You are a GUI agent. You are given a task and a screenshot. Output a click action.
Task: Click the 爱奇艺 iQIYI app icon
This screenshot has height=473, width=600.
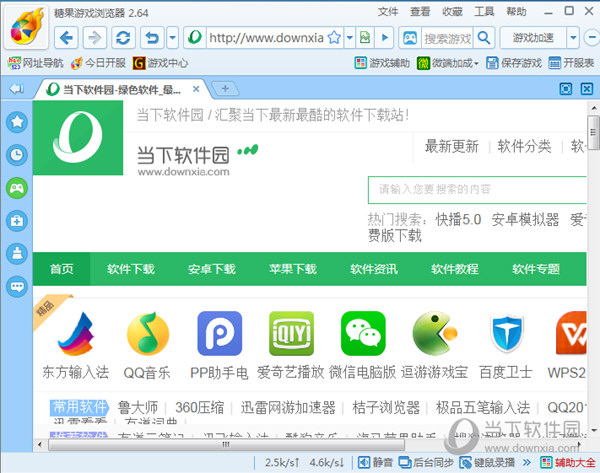pyautogui.click(x=291, y=333)
